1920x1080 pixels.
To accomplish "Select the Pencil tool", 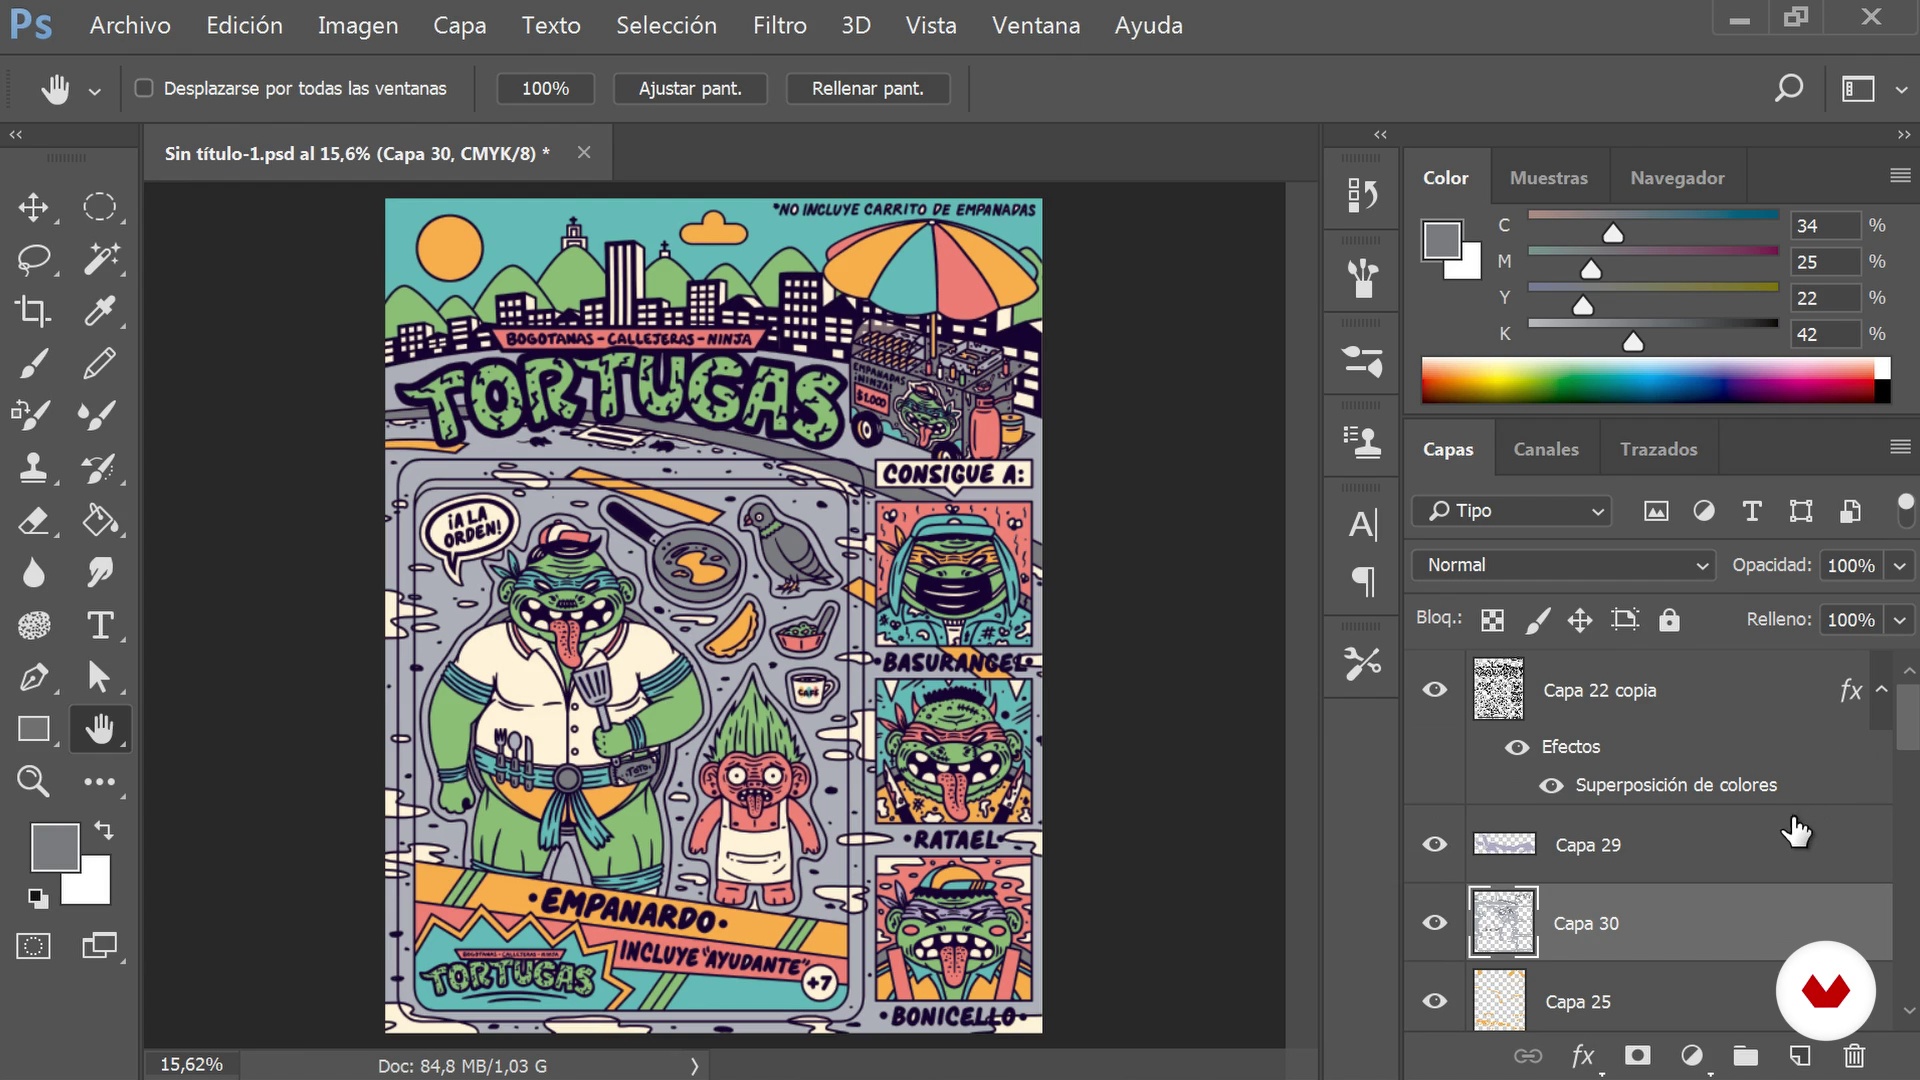I will pos(99,363).
